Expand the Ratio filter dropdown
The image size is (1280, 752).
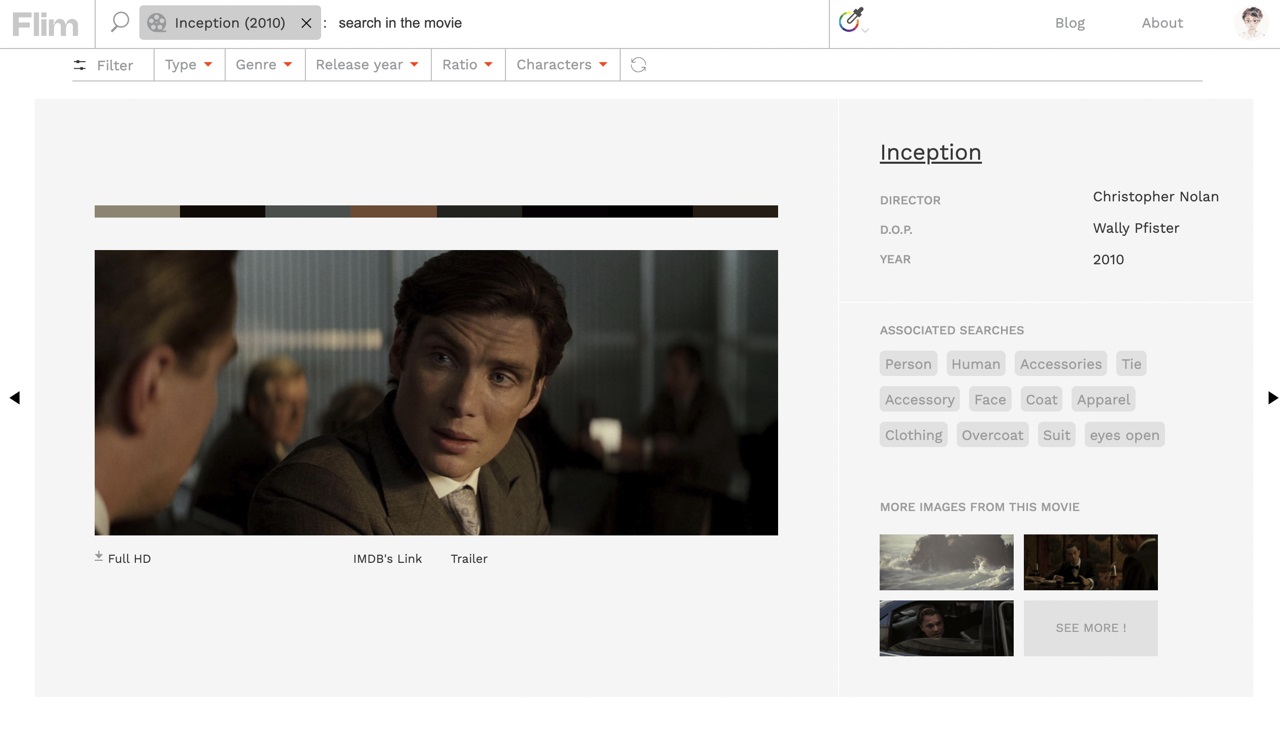pos(468,65)
